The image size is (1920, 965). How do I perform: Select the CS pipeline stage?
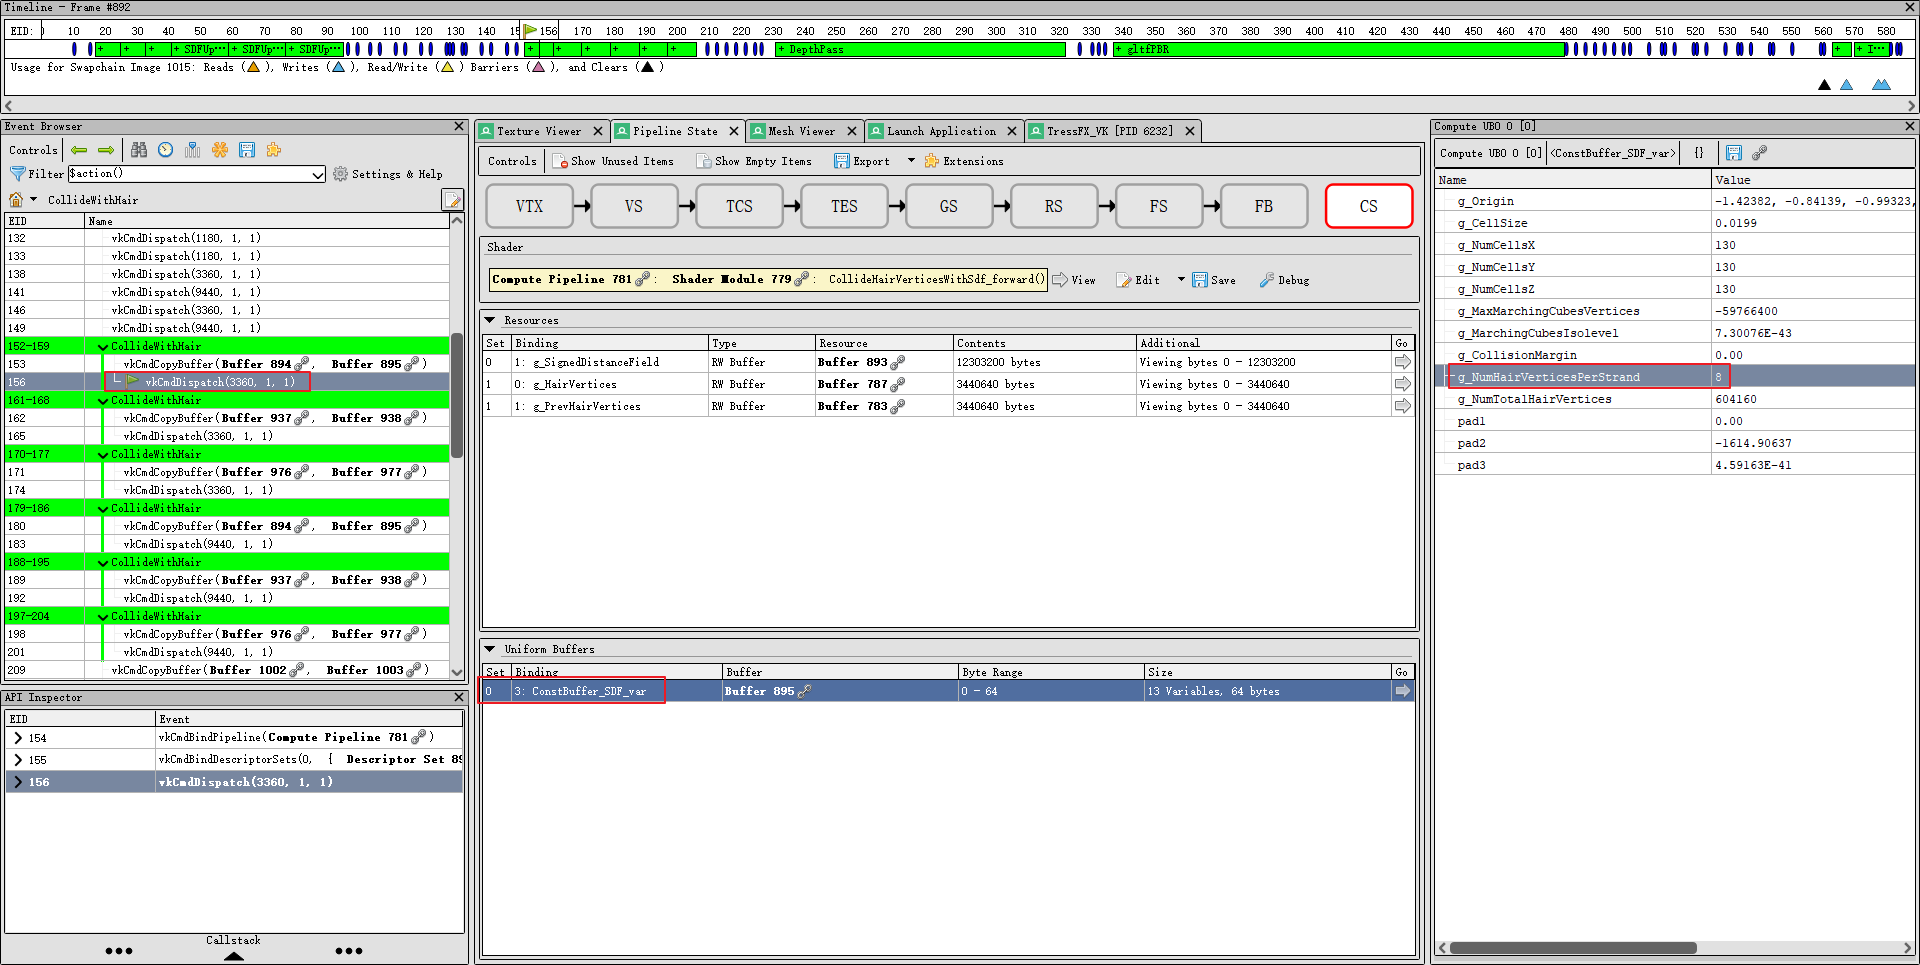pos(1369,206)
